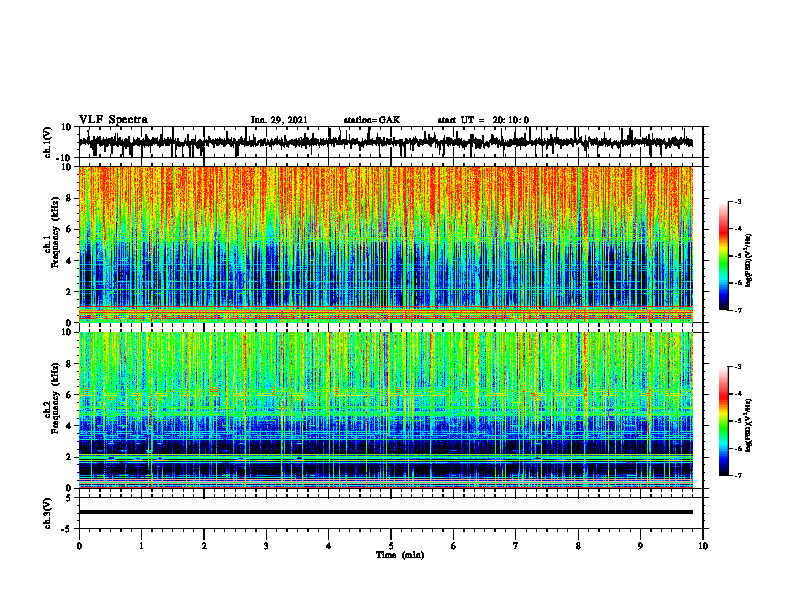Click the "VLF Spectra" plot title
Viewport: 792px width, 612px height.
point(113,119)
